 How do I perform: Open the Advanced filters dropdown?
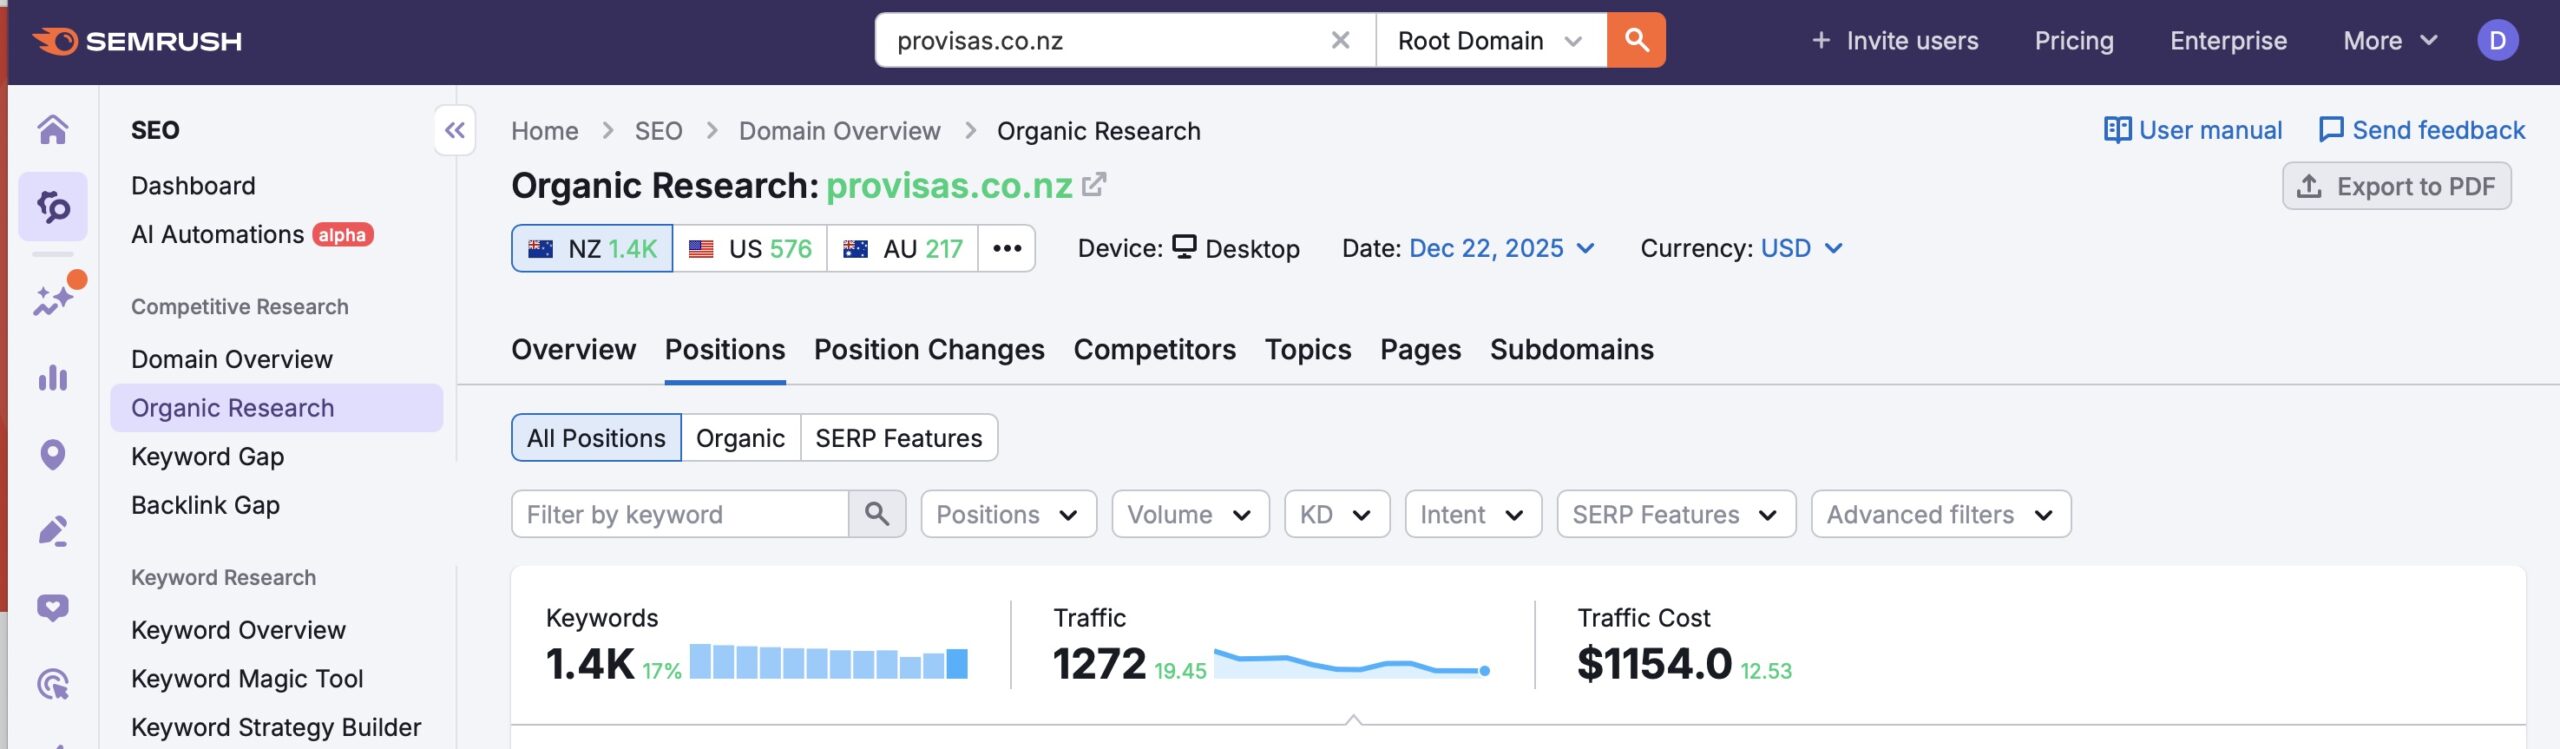[1940, 514]
